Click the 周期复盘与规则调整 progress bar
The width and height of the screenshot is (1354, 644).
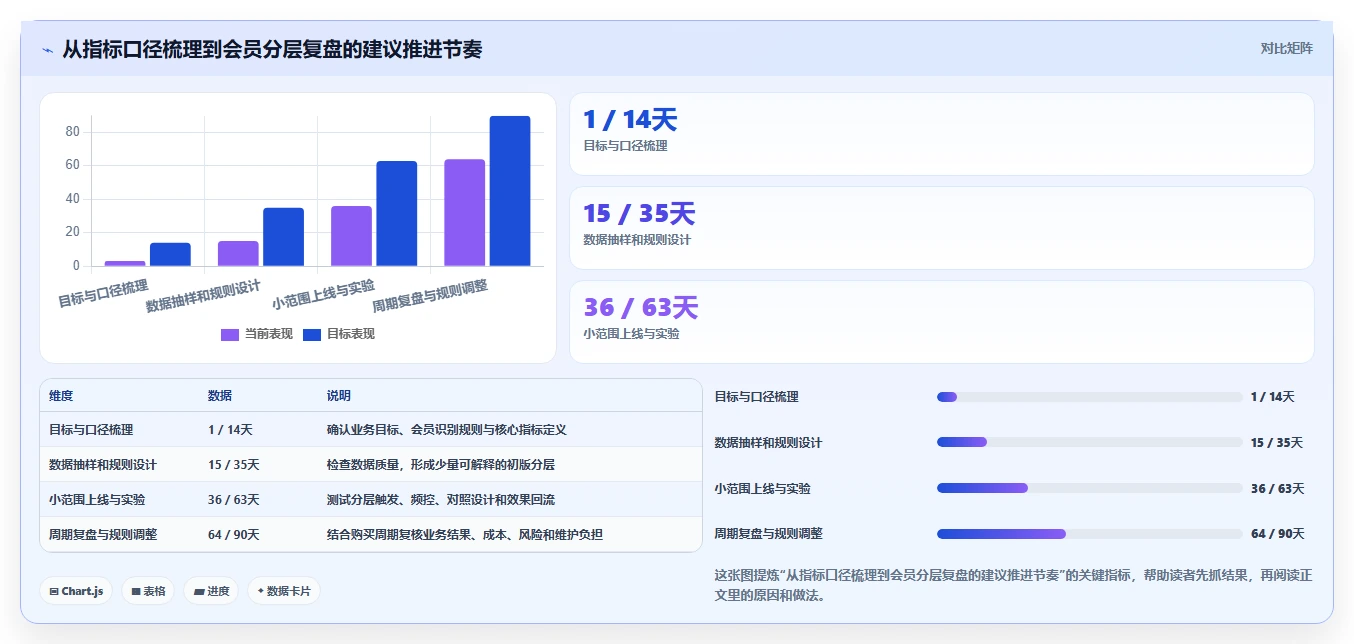[x=1089, y=534]
